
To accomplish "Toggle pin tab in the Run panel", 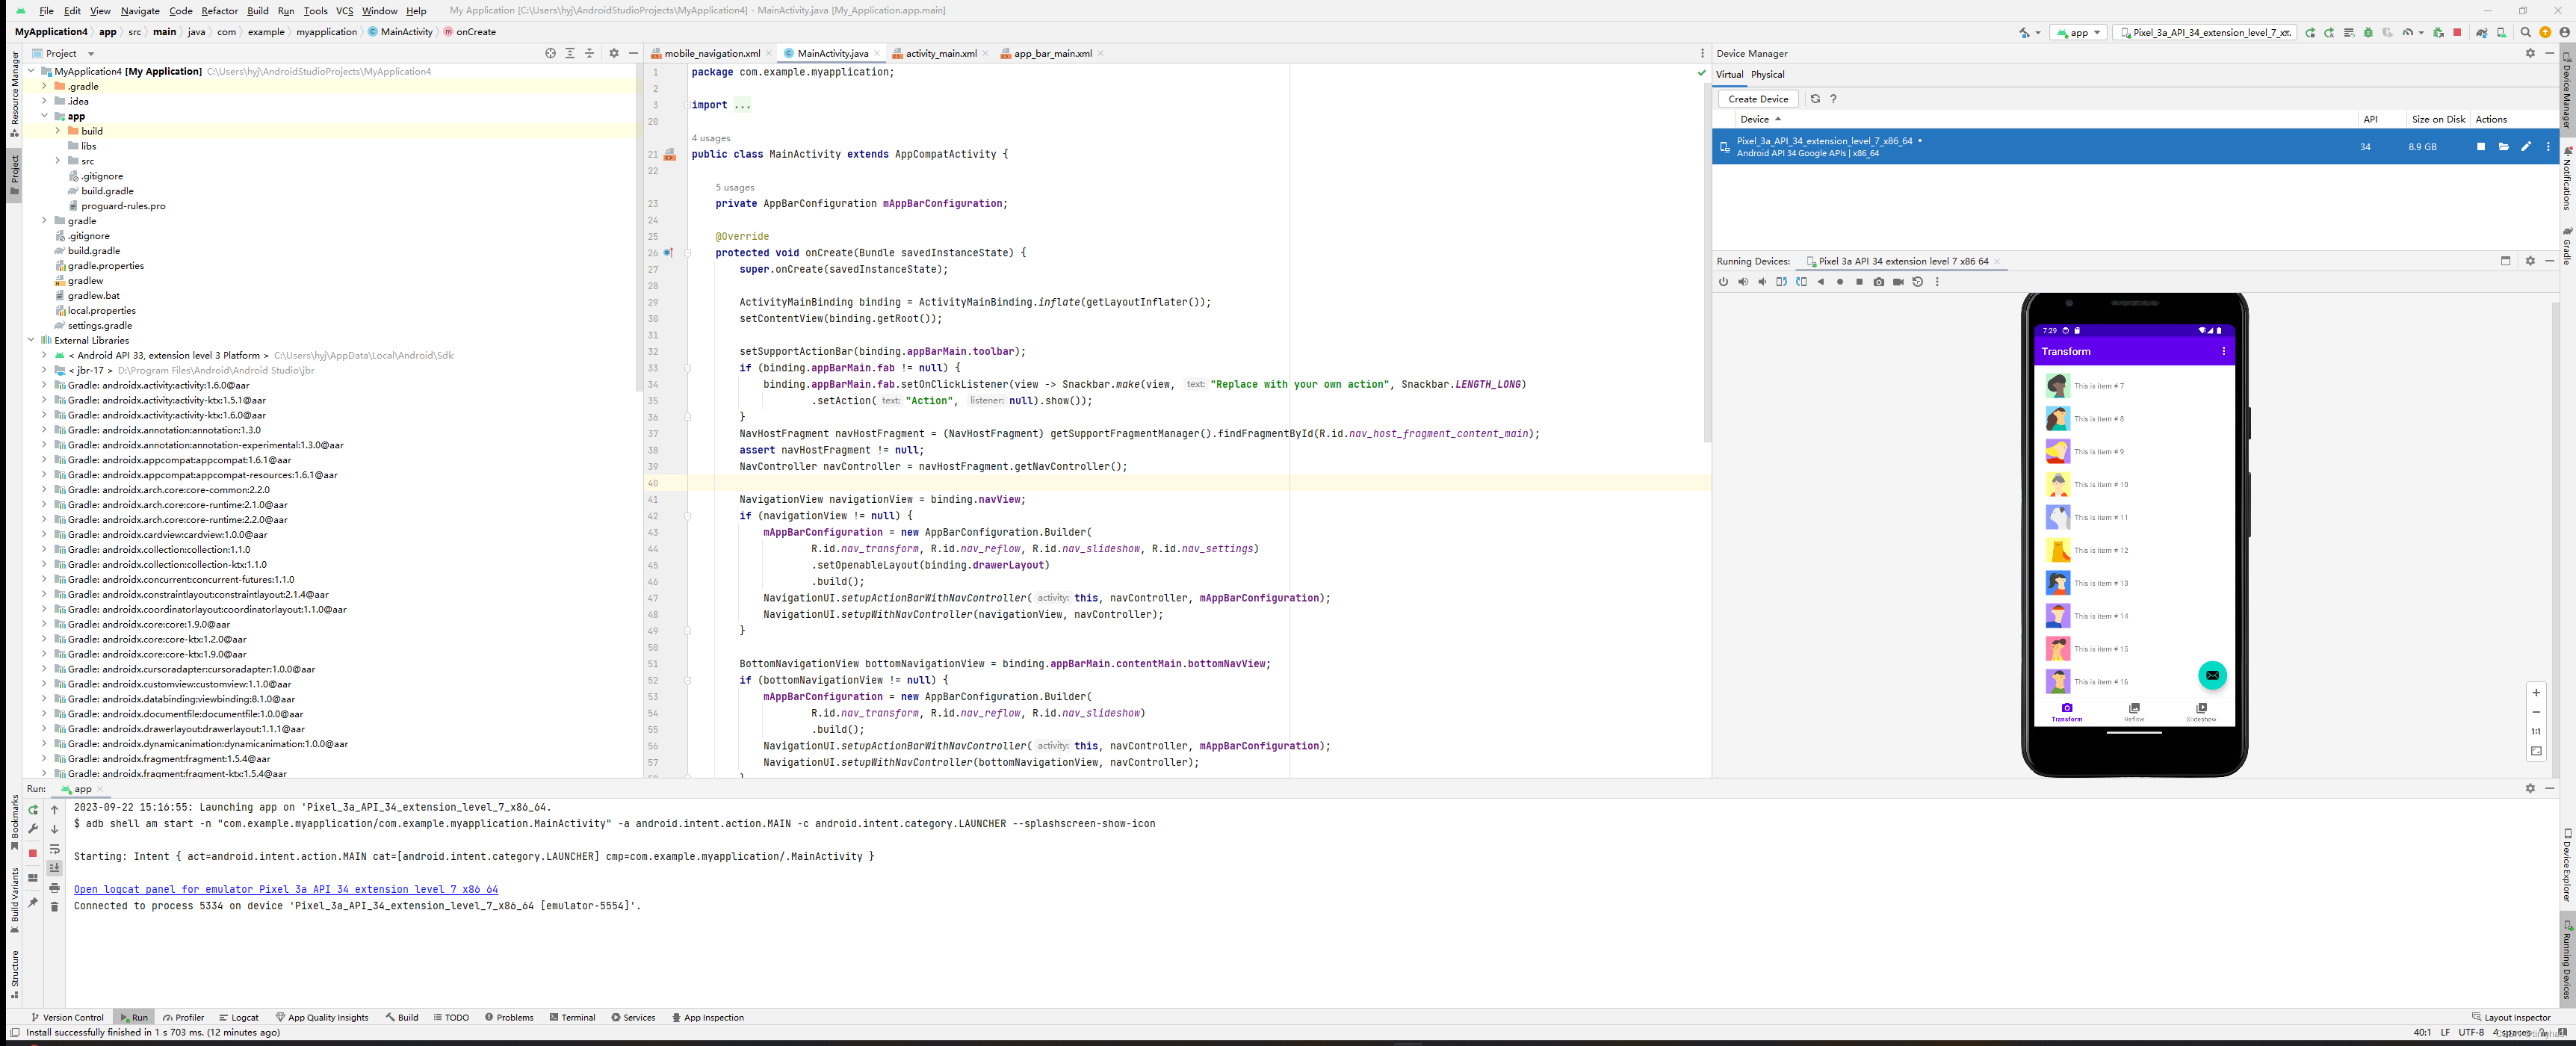I will click(x=33, y=902).
